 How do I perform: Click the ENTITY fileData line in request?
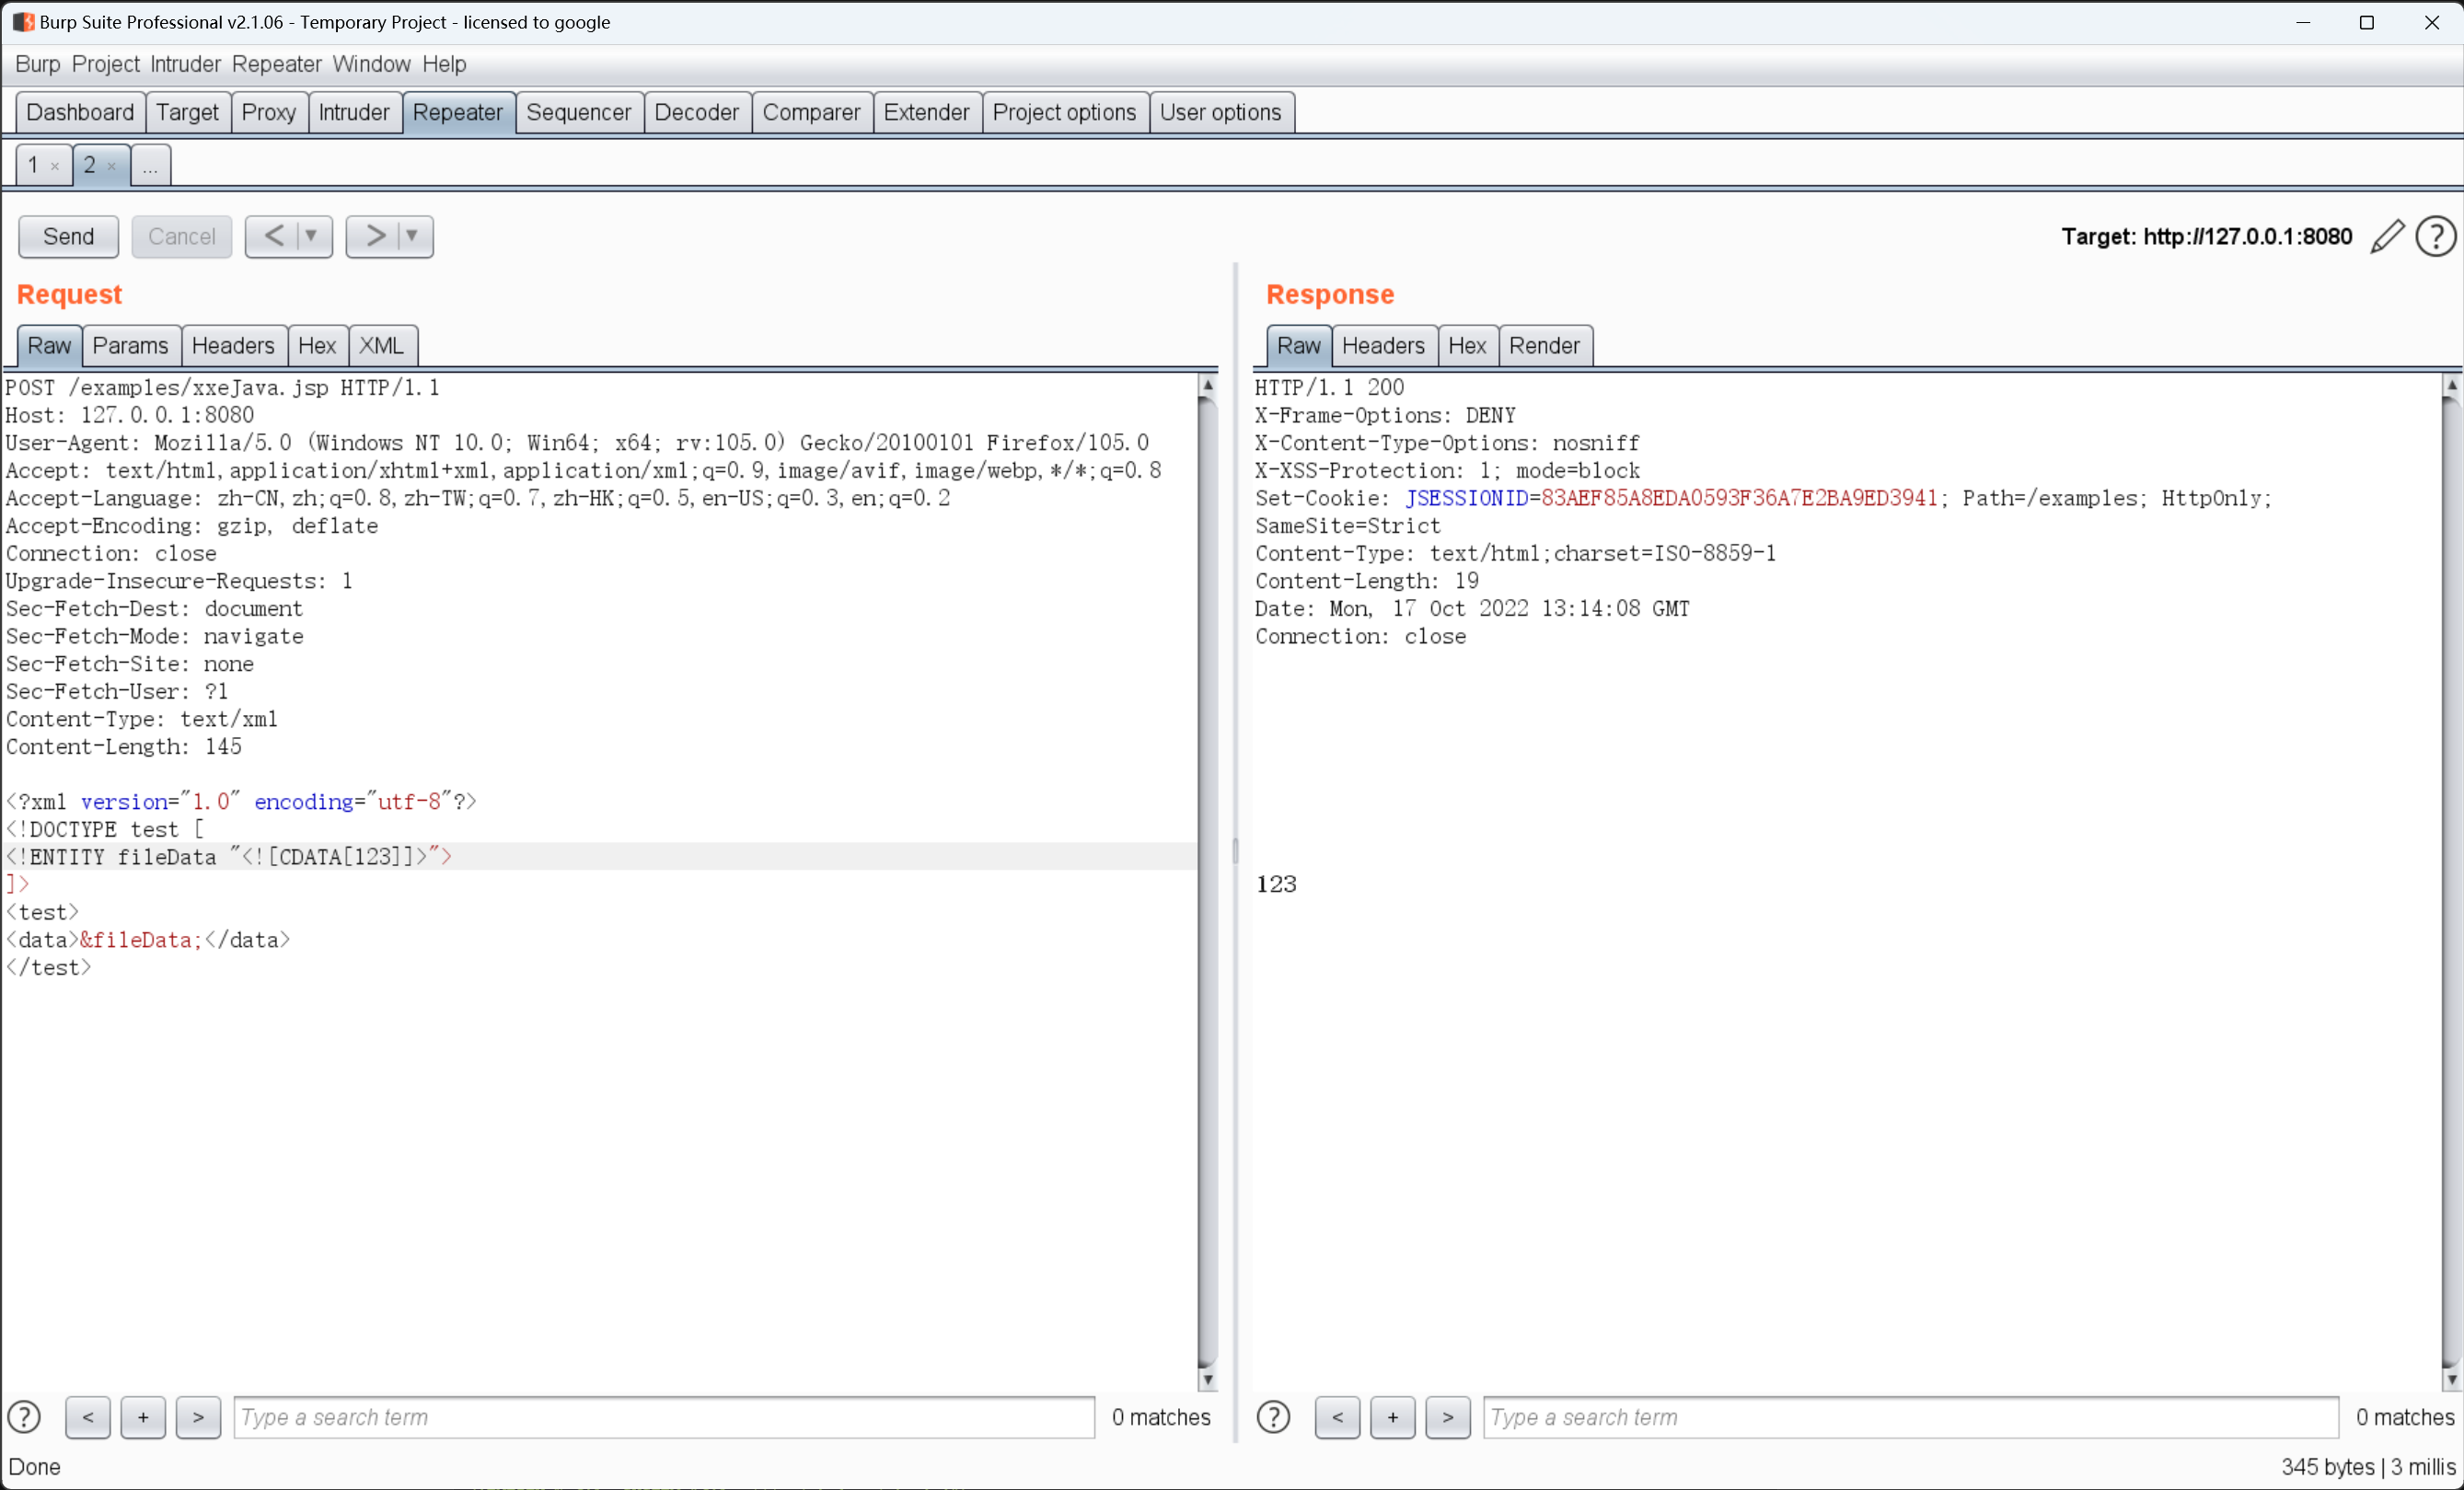click(229, 857)
